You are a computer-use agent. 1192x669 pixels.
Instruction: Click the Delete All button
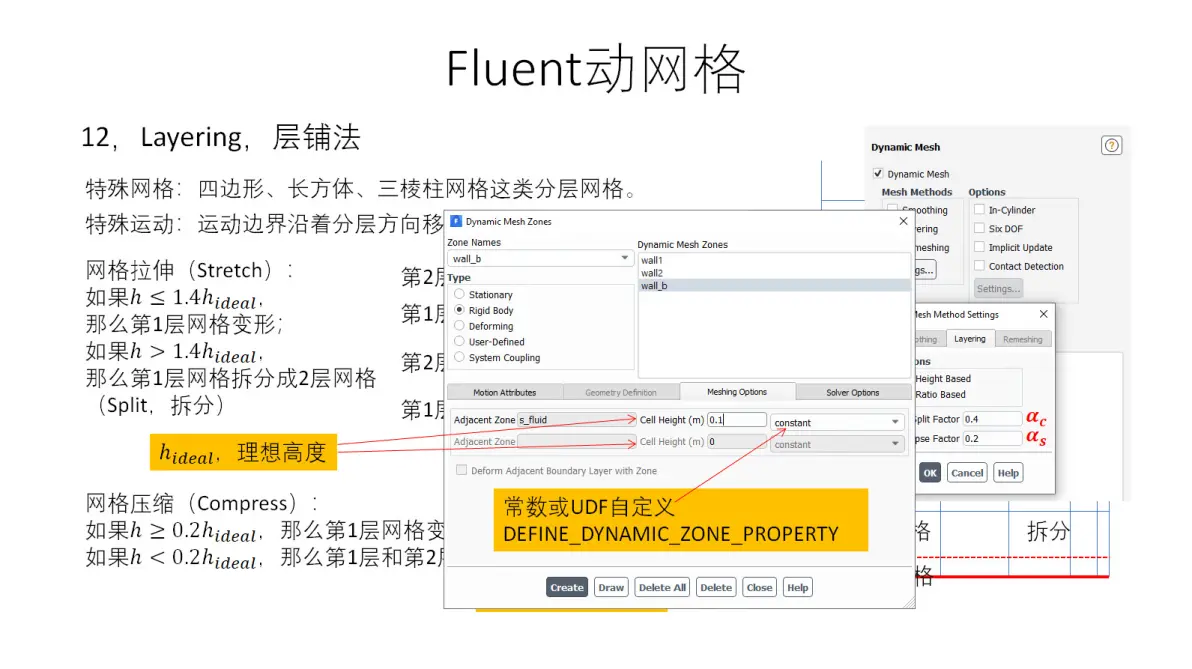(662, 588)
